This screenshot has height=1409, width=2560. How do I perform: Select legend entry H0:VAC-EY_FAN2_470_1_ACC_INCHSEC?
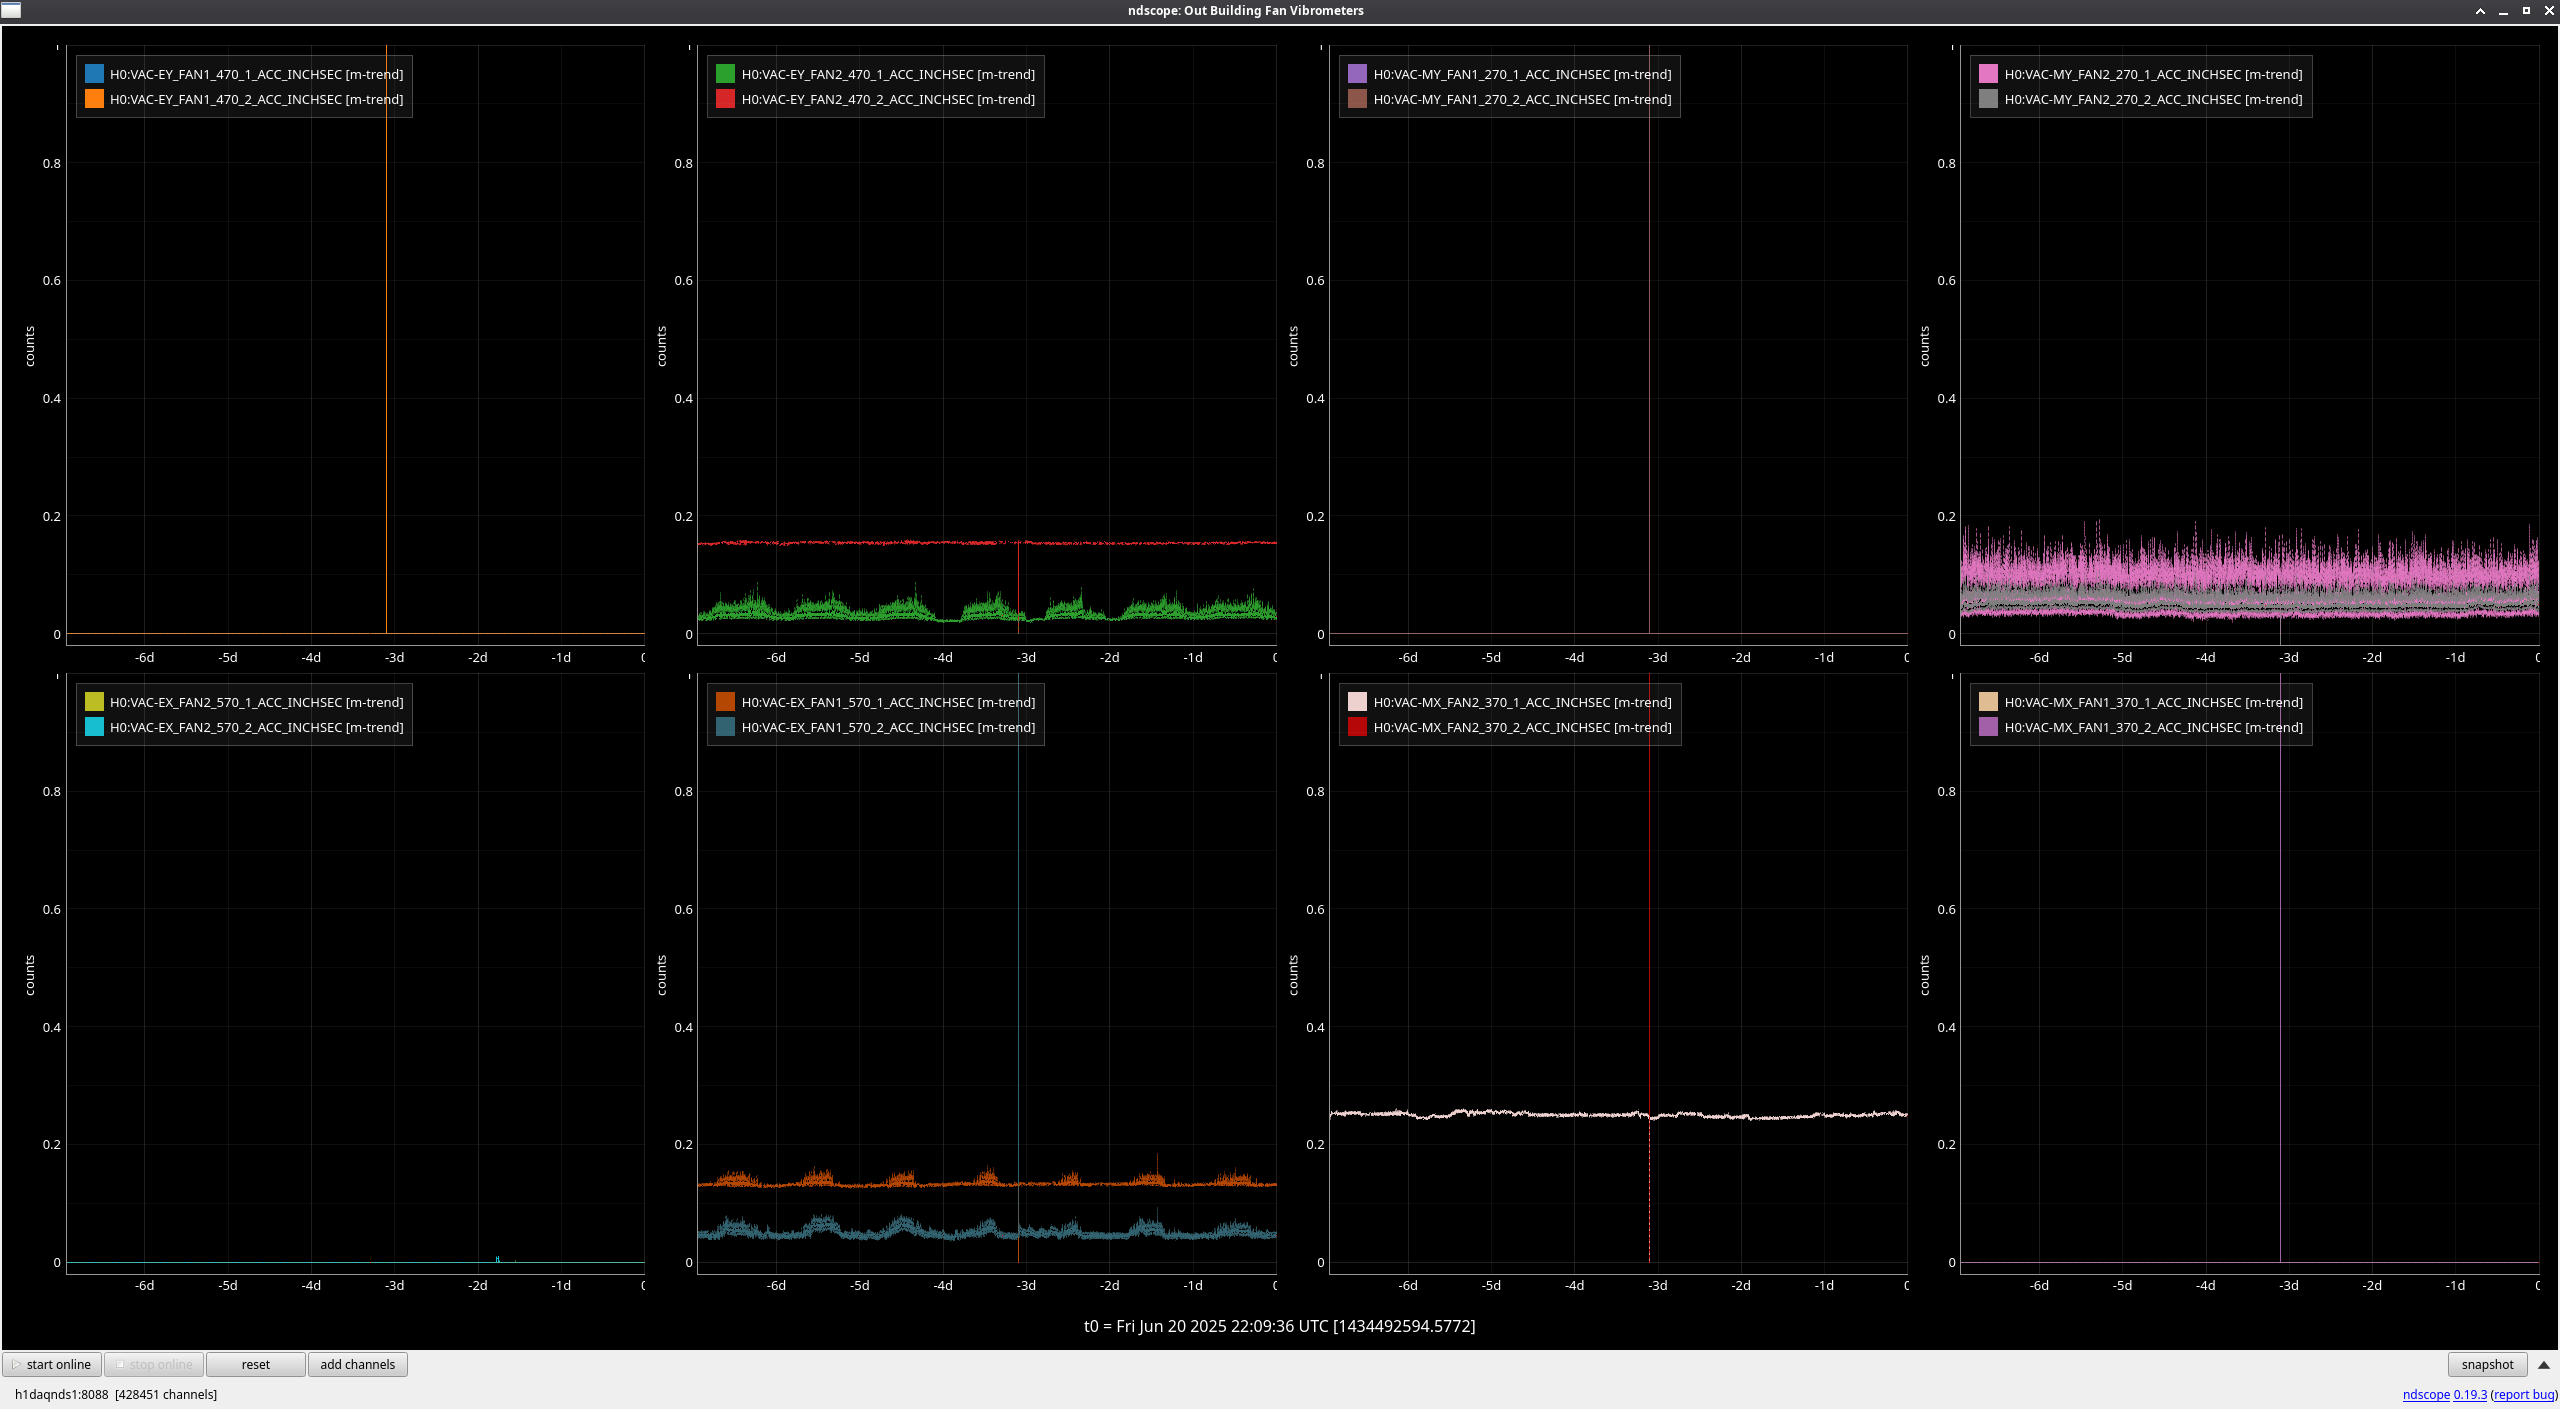[888, 74]
